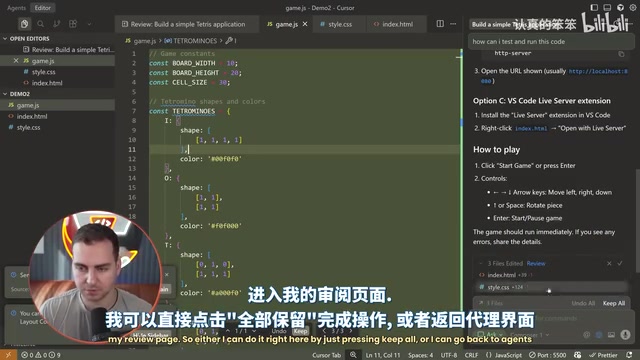The width and height of the screenshot is (640, 360).
Task: Change the line ending via CRLF
Action: click(471, 355)
